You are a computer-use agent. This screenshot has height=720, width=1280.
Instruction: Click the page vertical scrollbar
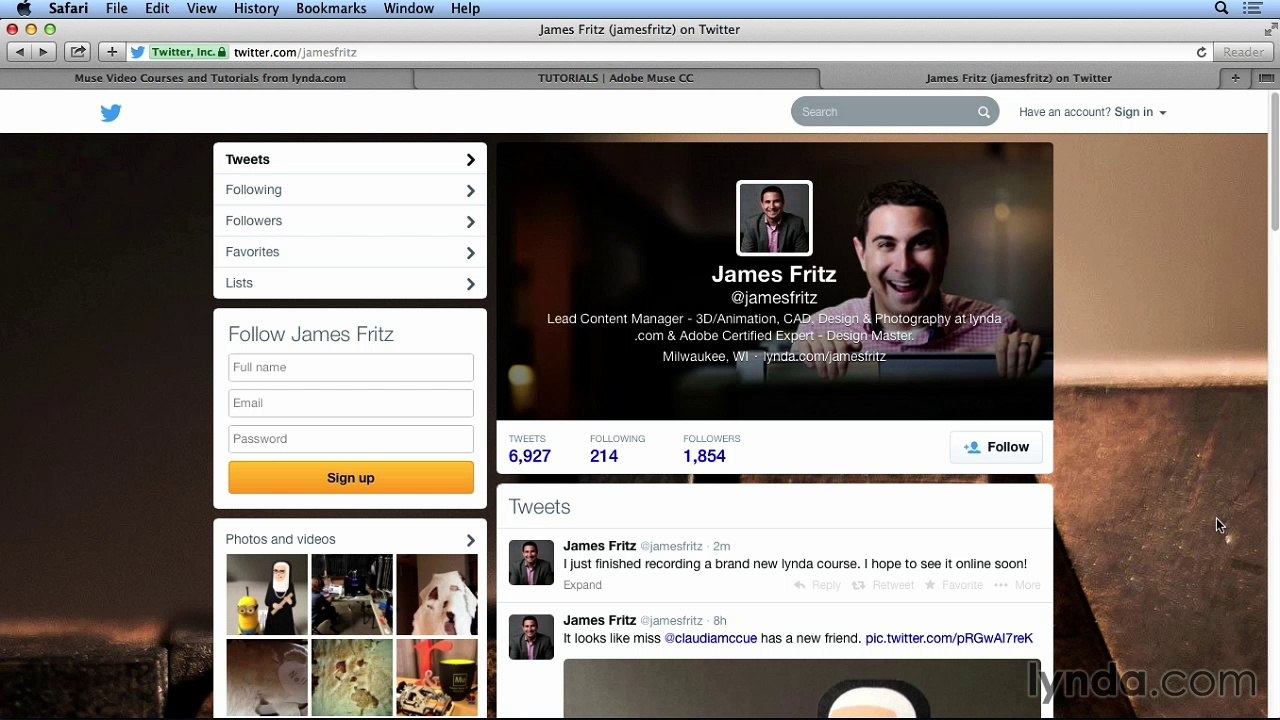[1274, 164]
